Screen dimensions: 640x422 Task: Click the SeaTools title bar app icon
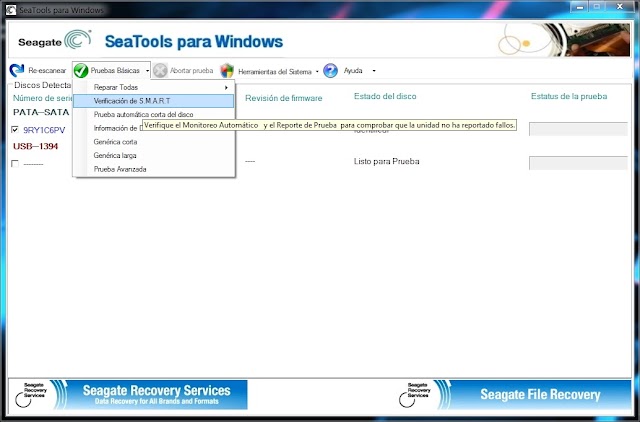click(11, 10)
